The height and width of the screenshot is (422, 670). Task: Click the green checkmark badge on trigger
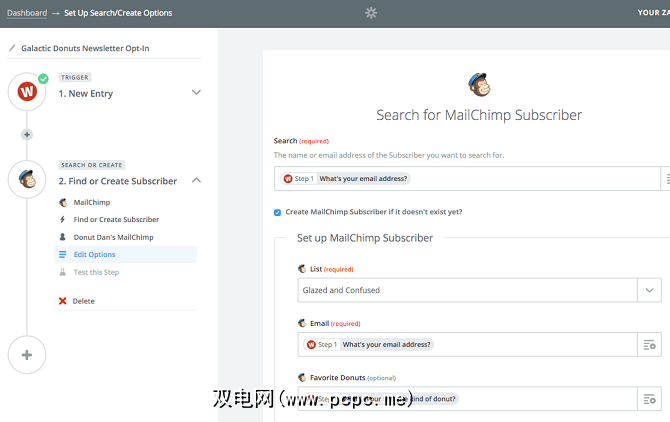(43, 79)
